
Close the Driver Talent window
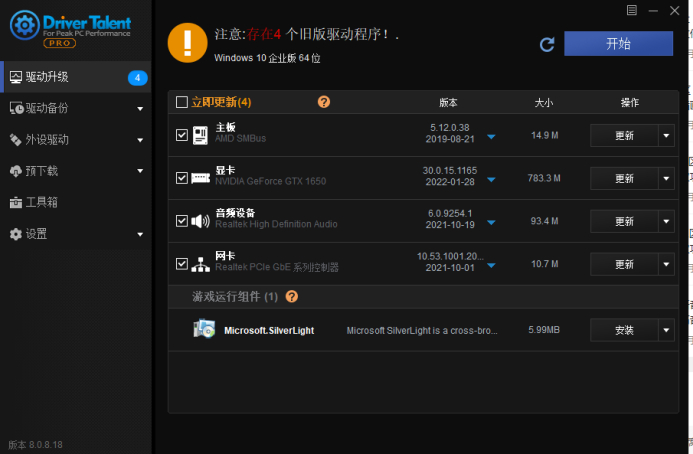[674, 10]
